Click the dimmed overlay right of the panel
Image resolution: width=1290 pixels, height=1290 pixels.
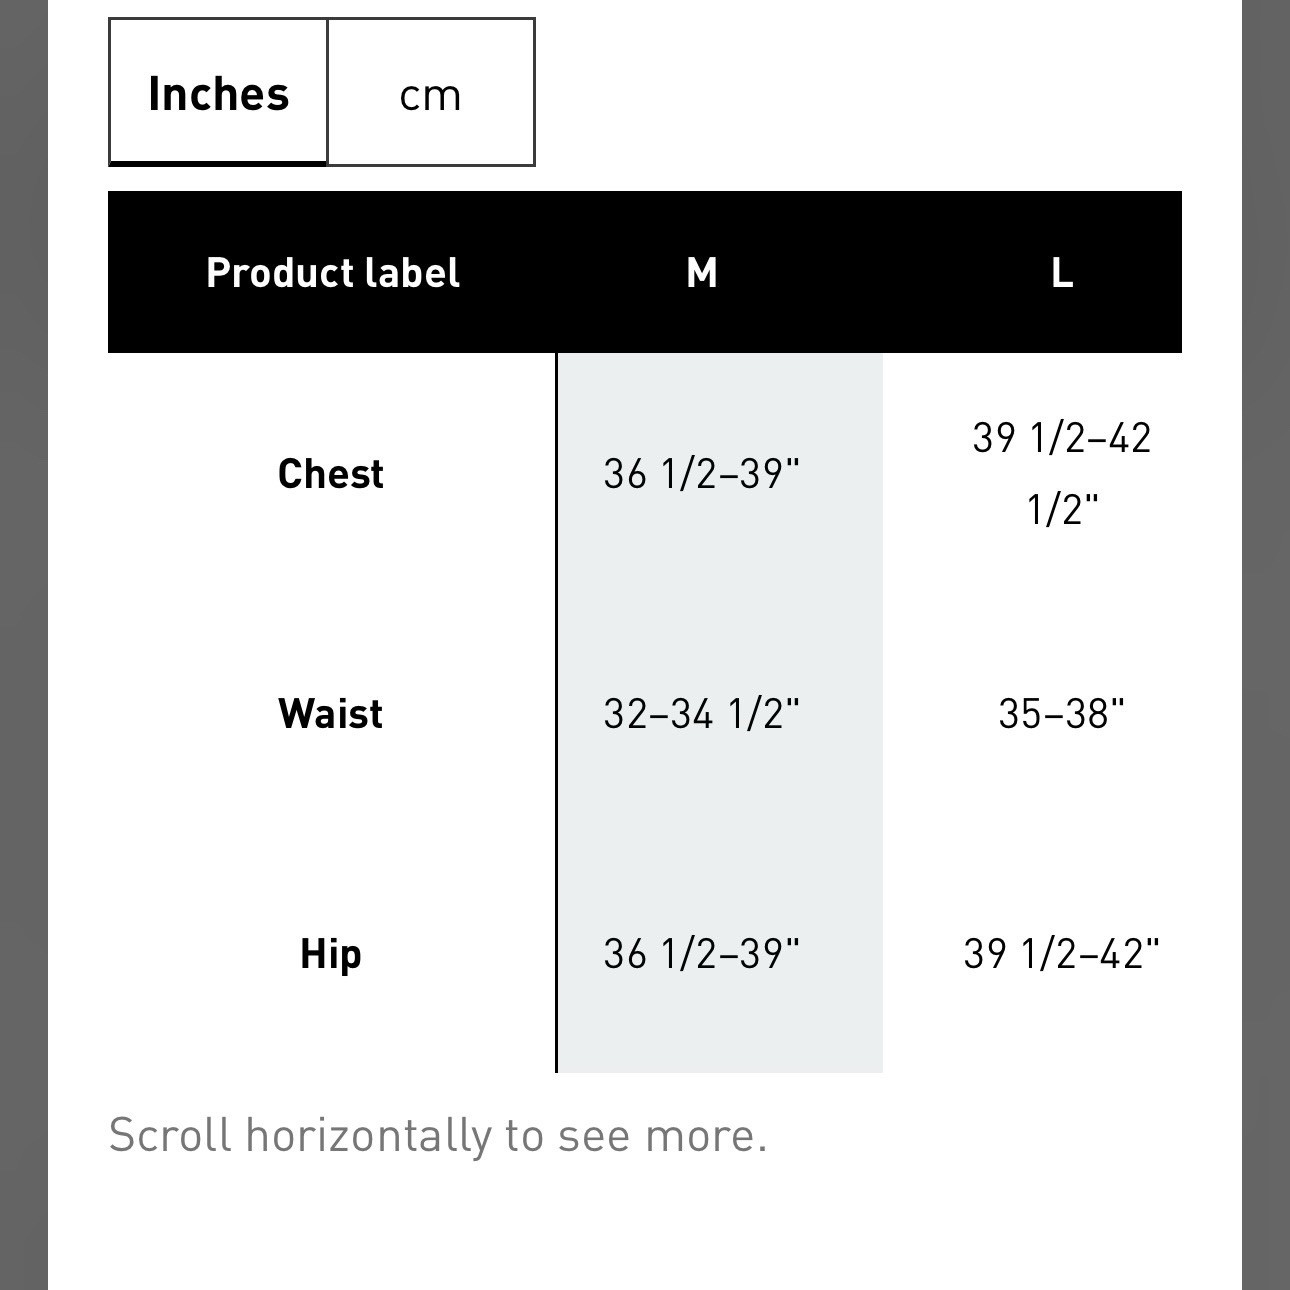coord(1266,645)
